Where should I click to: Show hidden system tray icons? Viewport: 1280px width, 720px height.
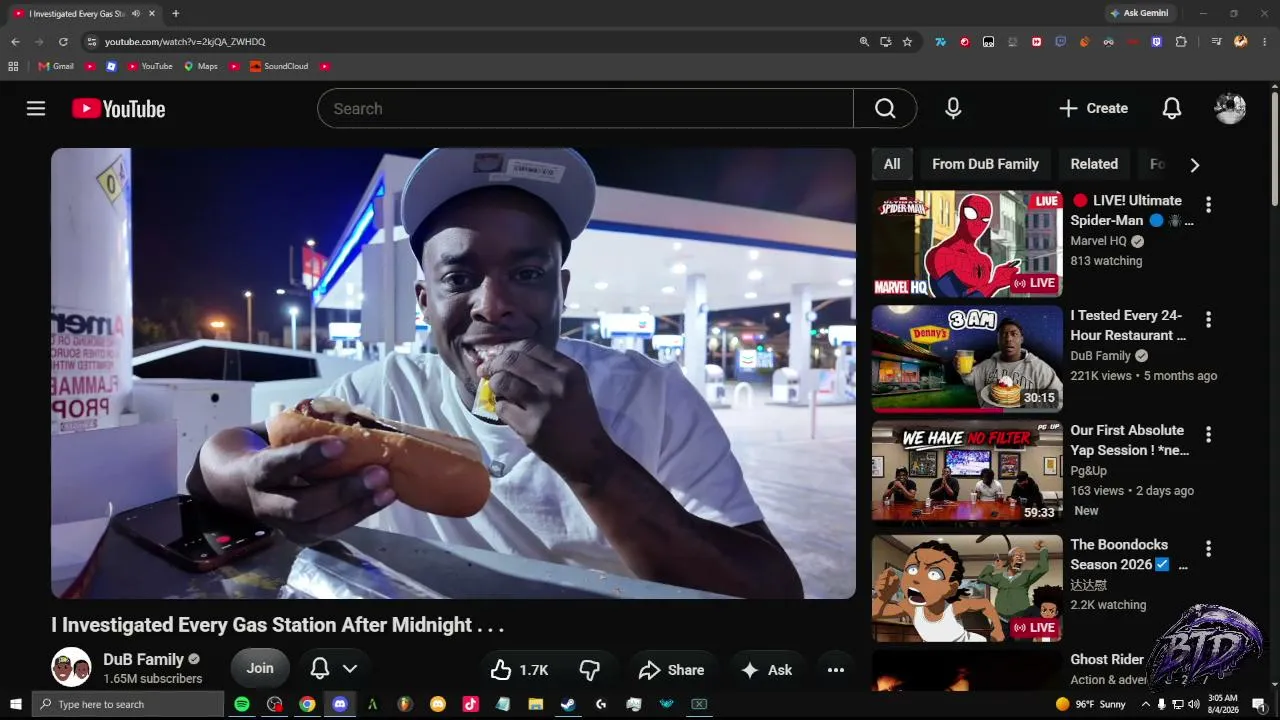click(x=1145, y=704)
